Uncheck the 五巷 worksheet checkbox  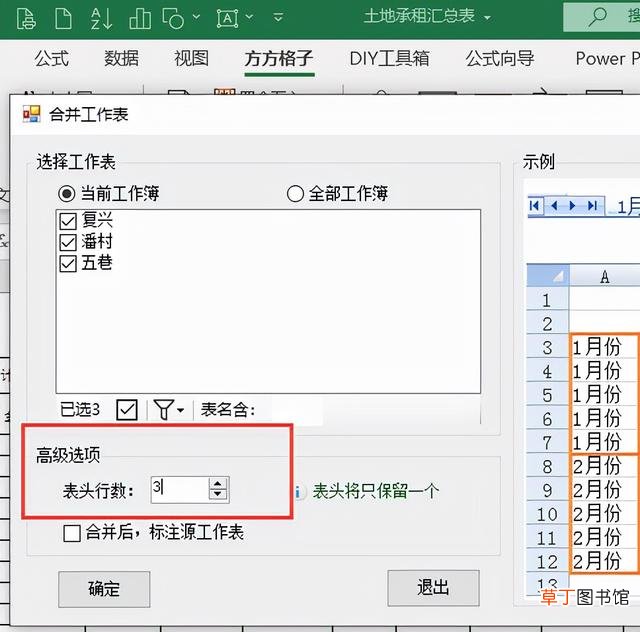68,264
